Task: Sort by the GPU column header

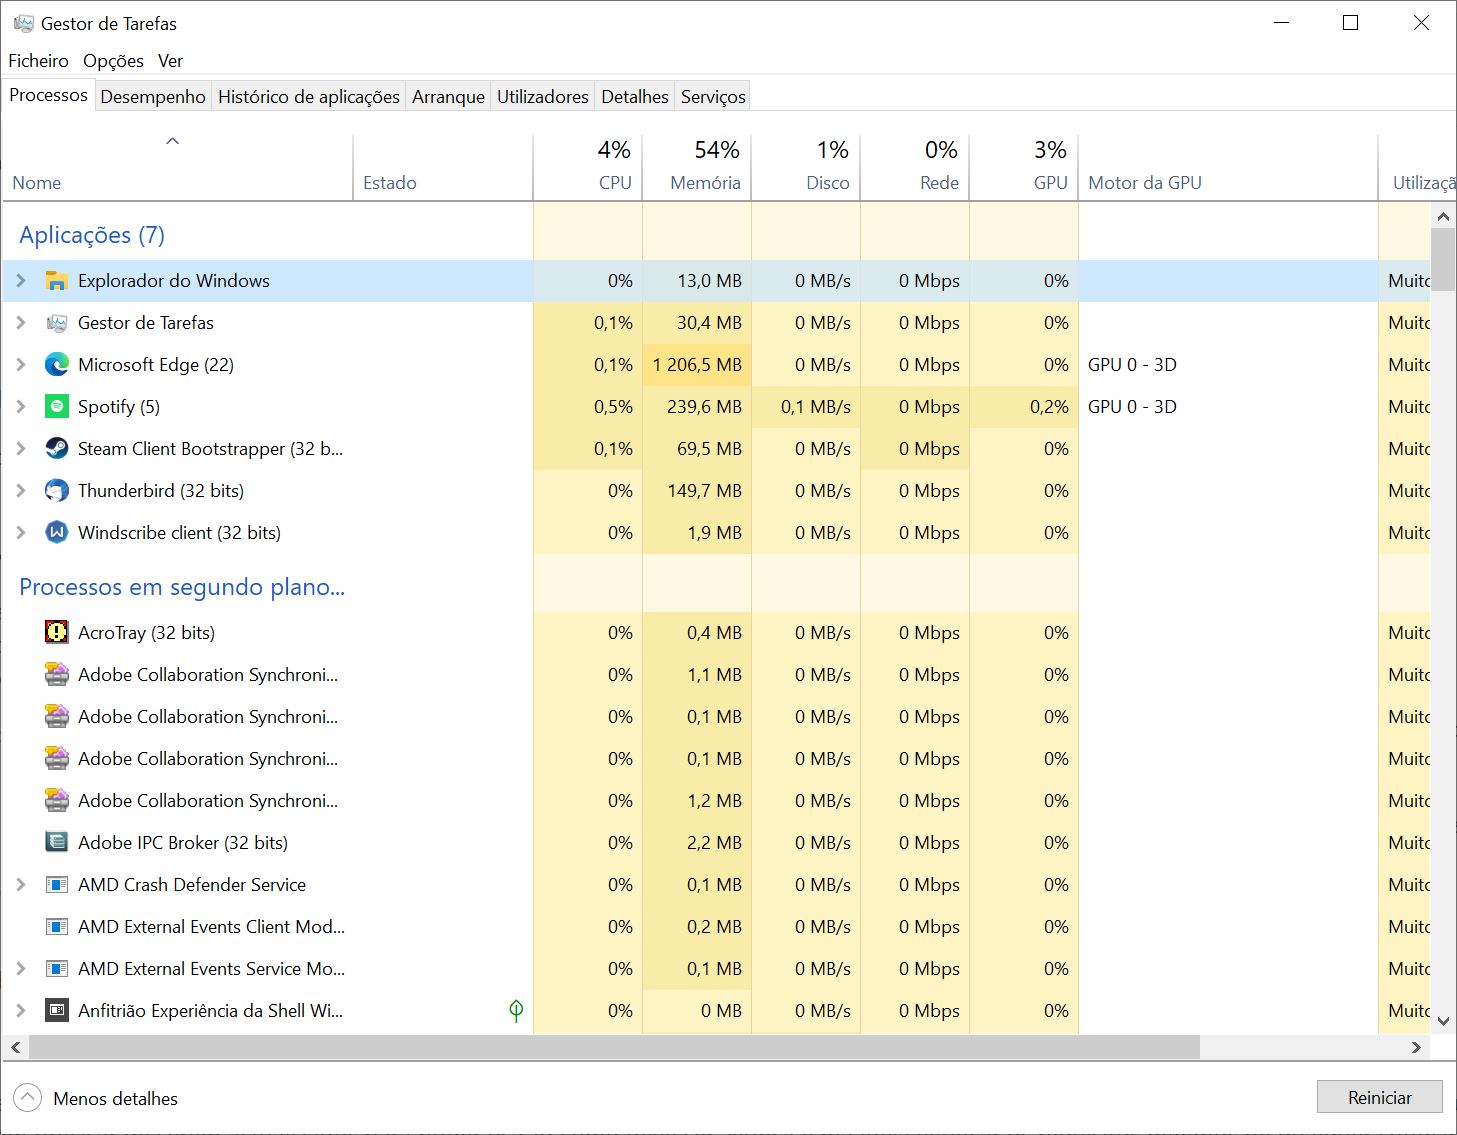Action: tap(1024, 168)
